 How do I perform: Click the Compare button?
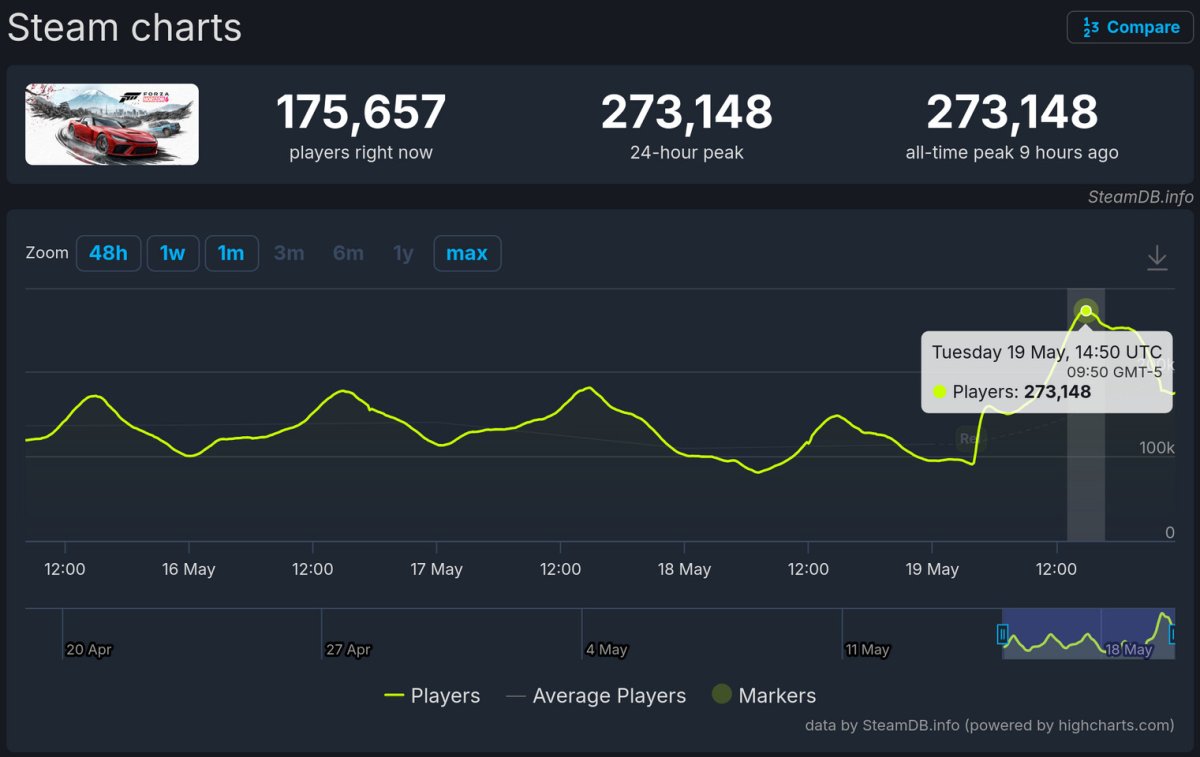point(1130,27)
